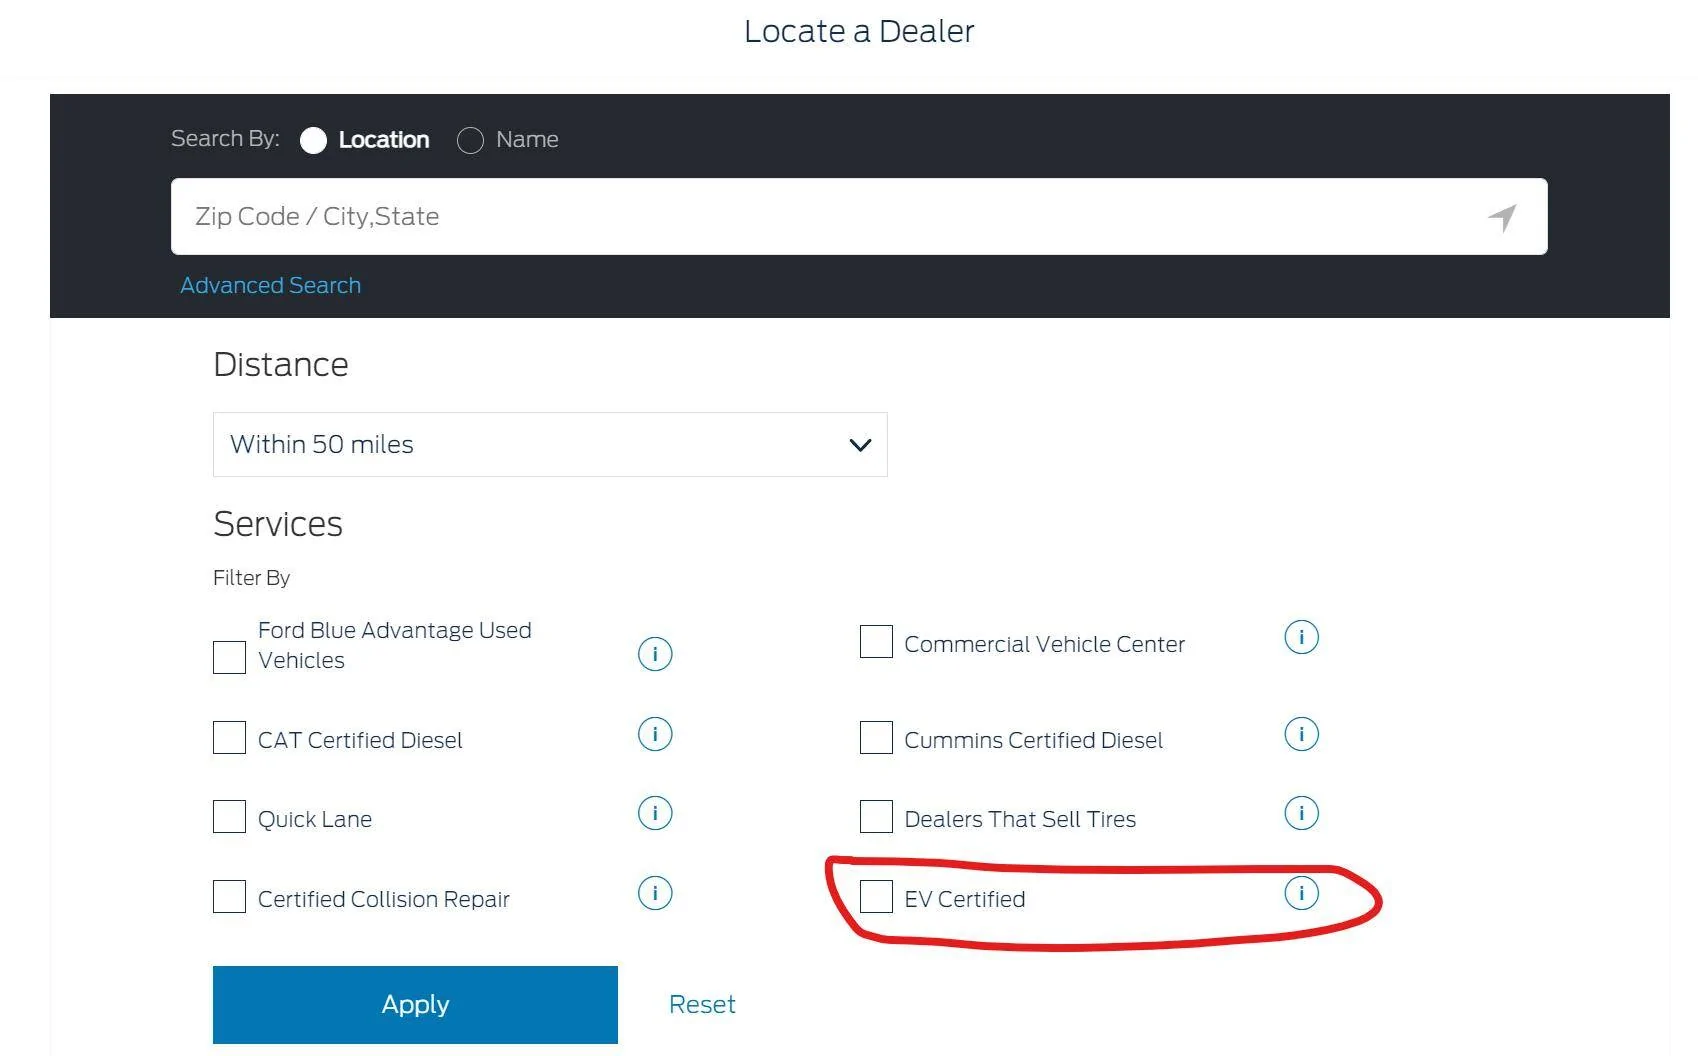Screen dimensions: 1698x1056
Task: Enable the Dealers That Sell Tires checkbox
Action: click(x=876, y=816)
